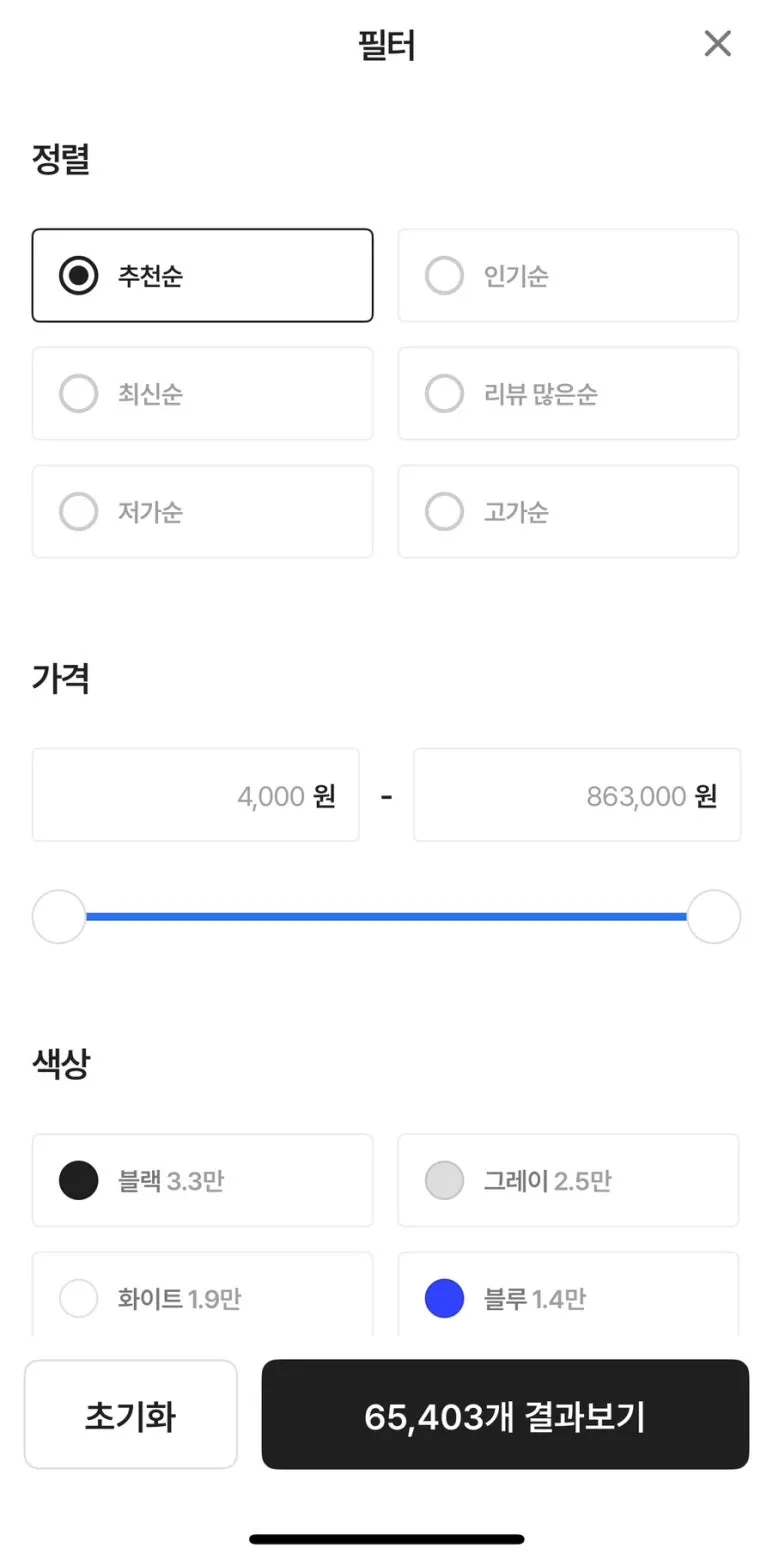
Task: Click the maximum price field 863,000 원
Action: point(576,795)
